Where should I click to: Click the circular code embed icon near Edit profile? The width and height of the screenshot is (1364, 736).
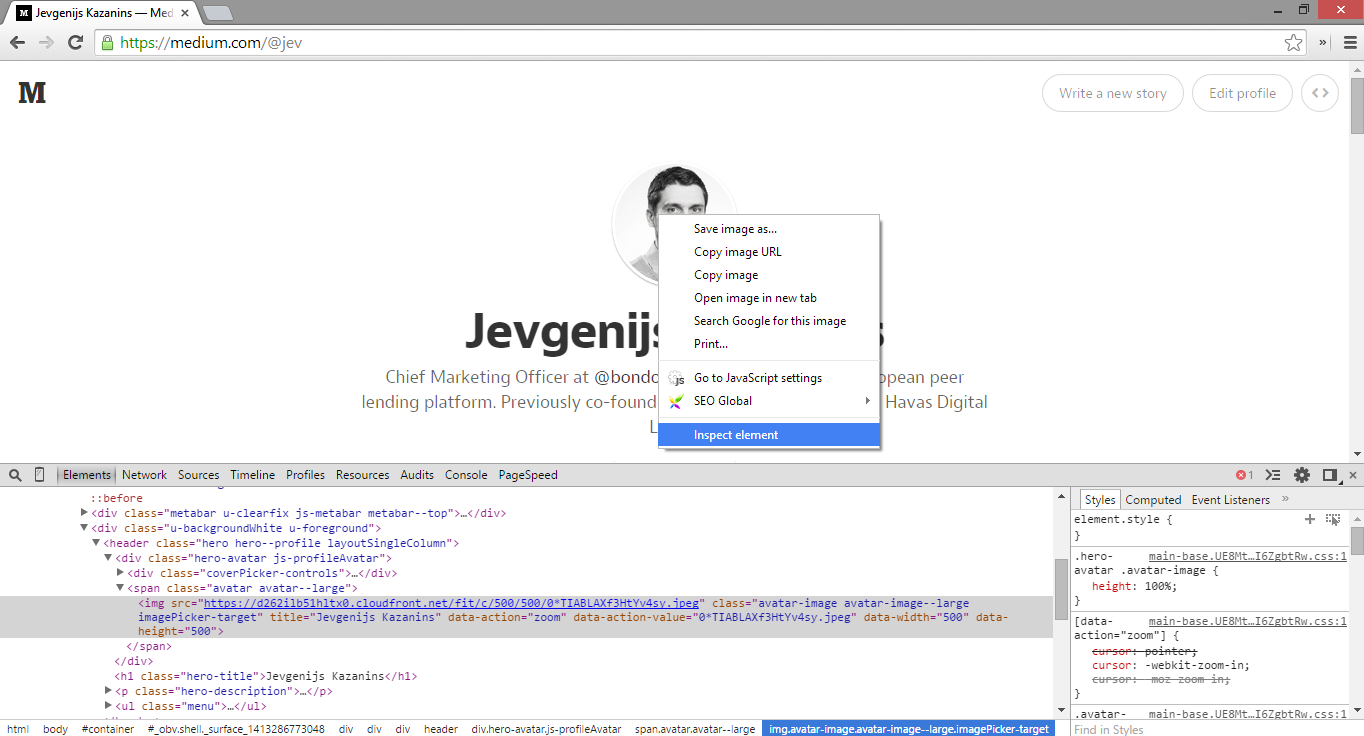1320,92
